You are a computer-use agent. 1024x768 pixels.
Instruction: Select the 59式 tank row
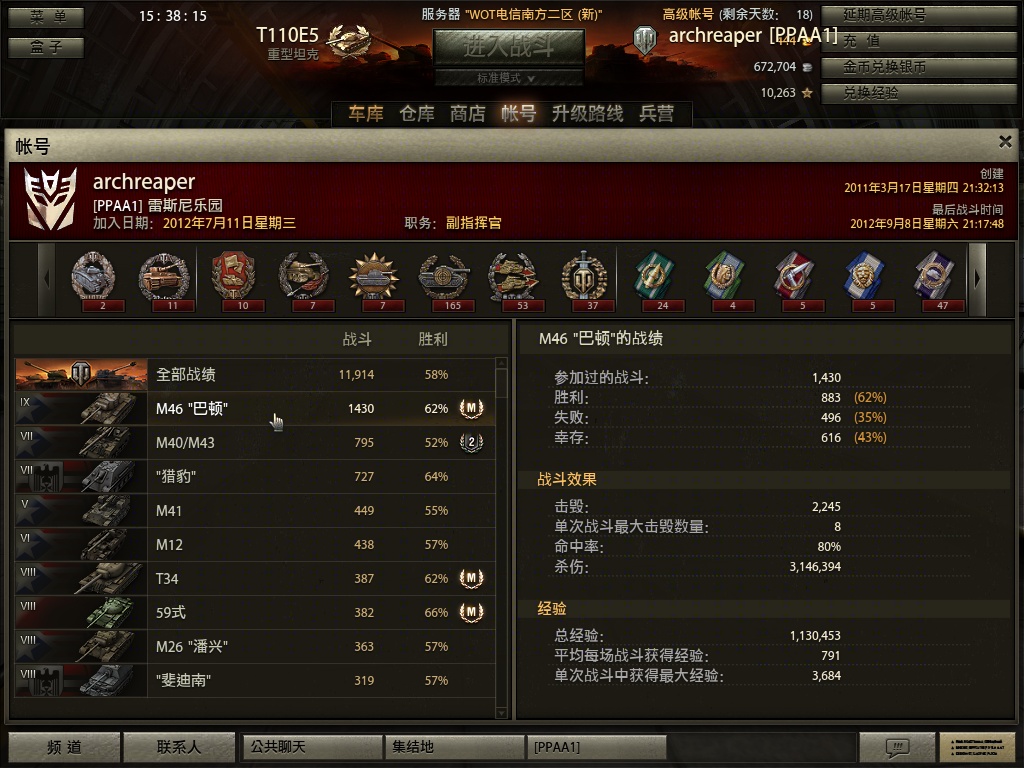point(255,613)
